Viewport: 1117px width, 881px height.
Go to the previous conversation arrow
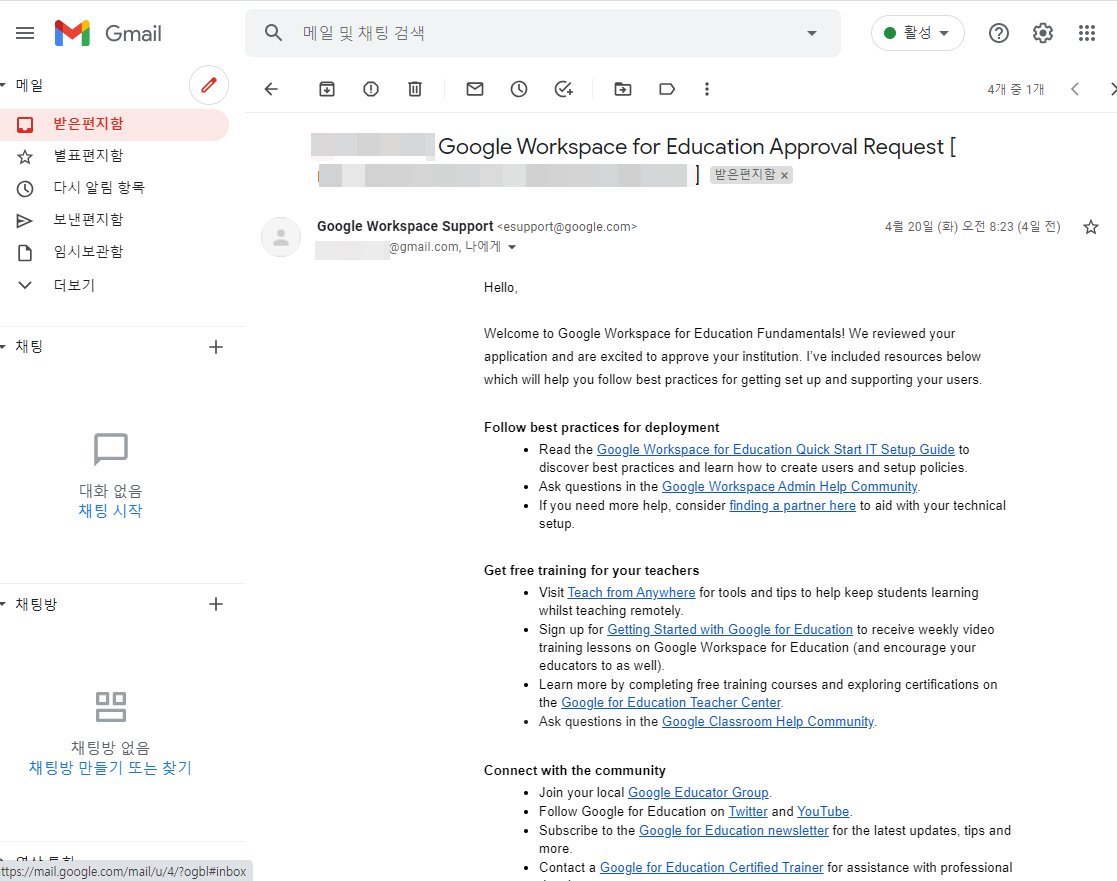click(x=1075, y=89)
